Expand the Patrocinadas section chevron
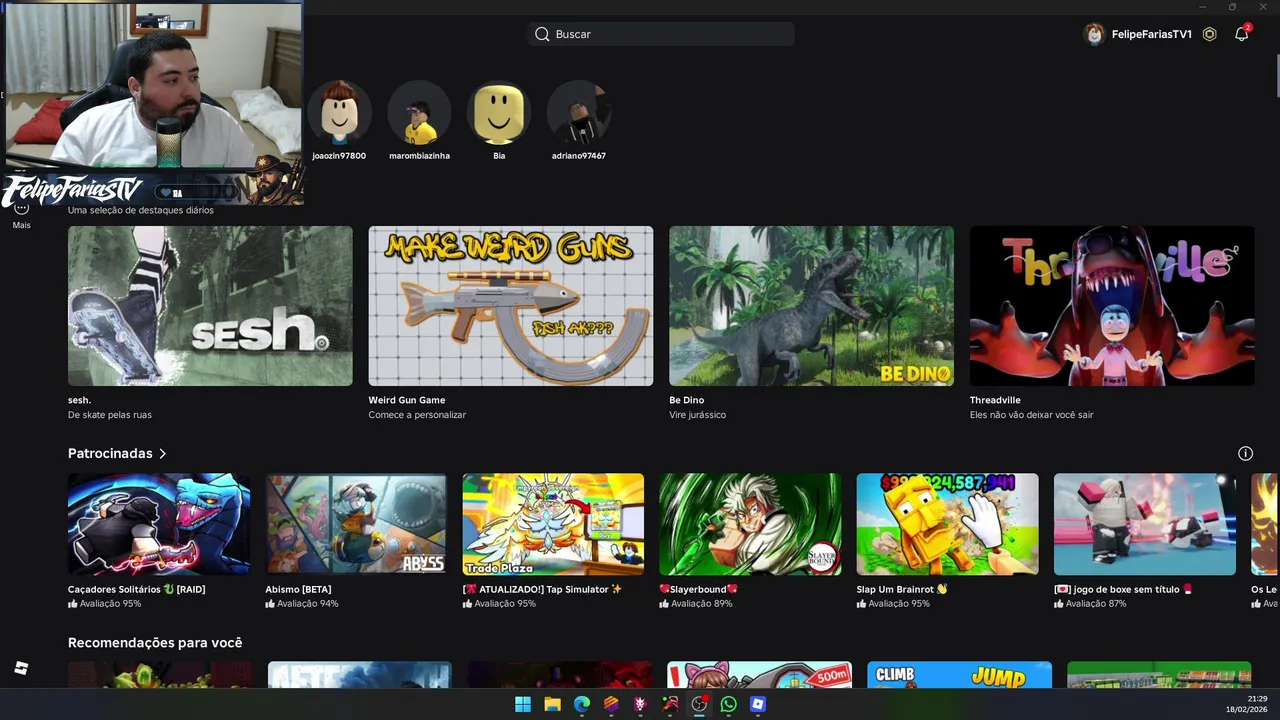The width and height of the screenshot is (1280, 720). click(x=162, y=454)
